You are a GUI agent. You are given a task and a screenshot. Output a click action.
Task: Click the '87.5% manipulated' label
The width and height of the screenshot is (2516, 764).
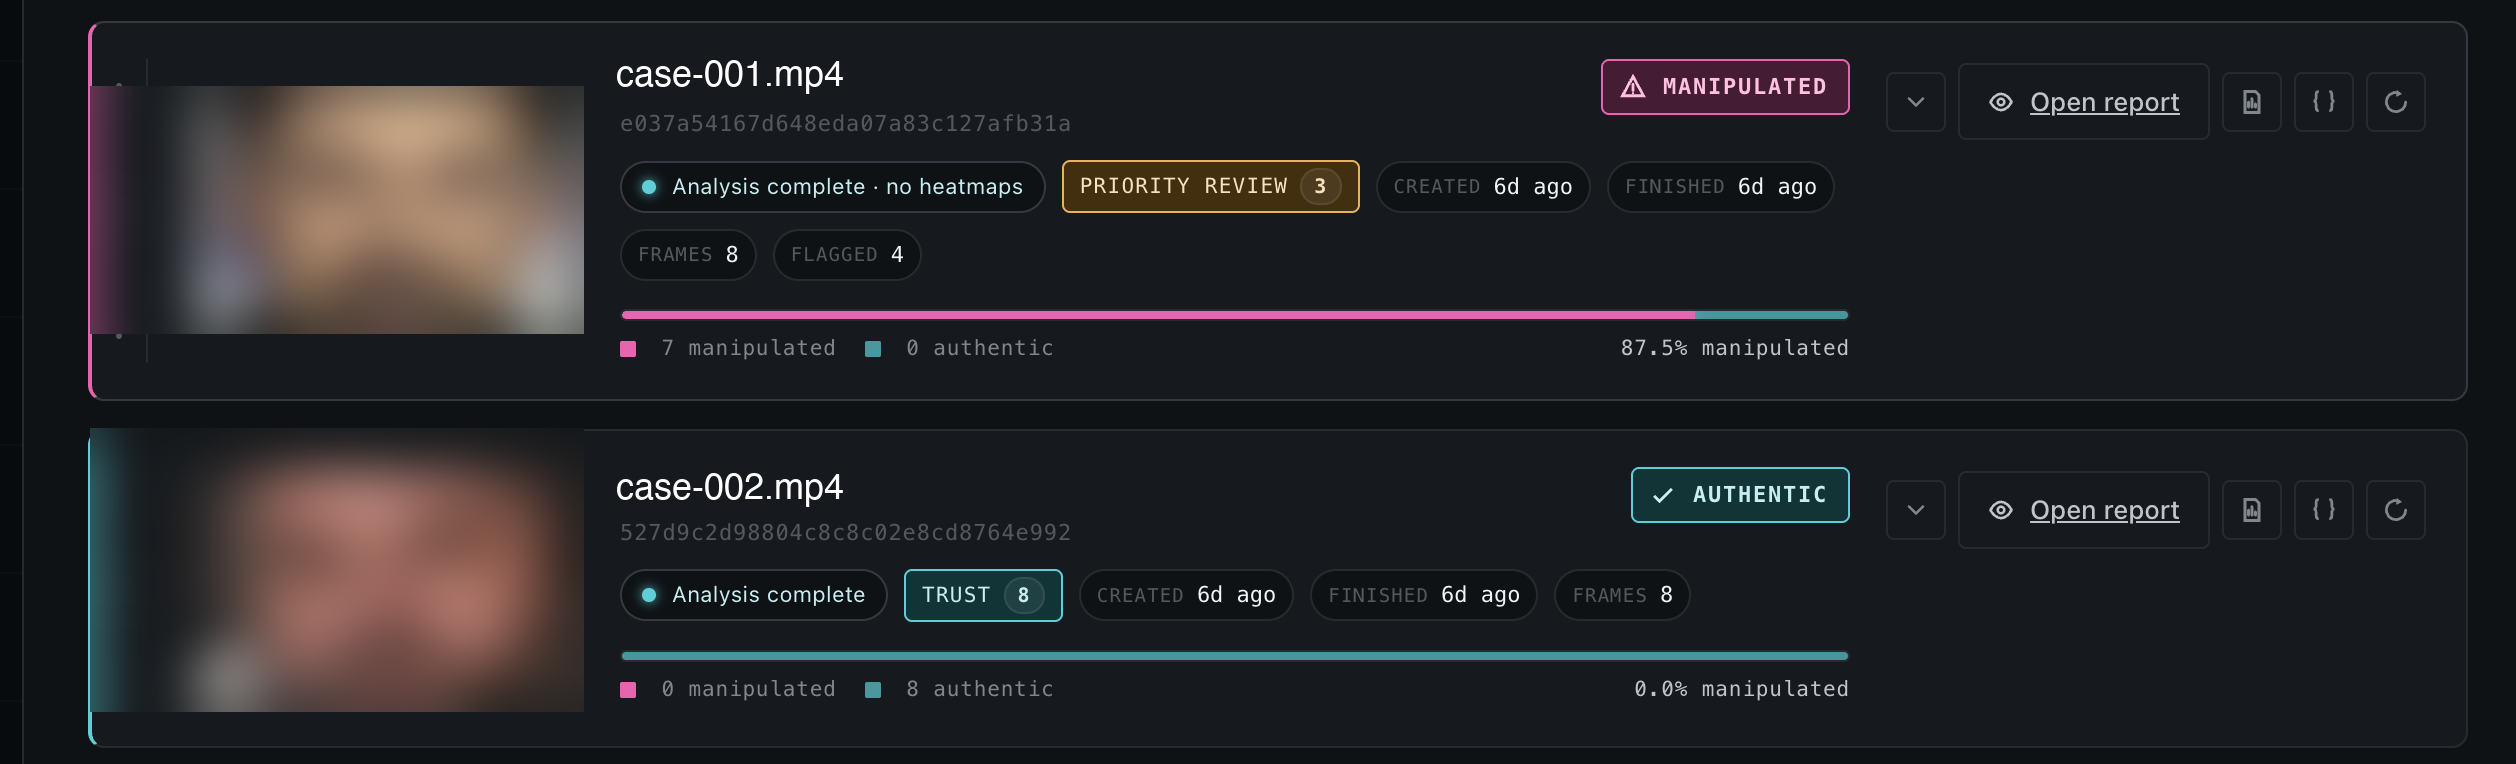(x=1735, y=348)
